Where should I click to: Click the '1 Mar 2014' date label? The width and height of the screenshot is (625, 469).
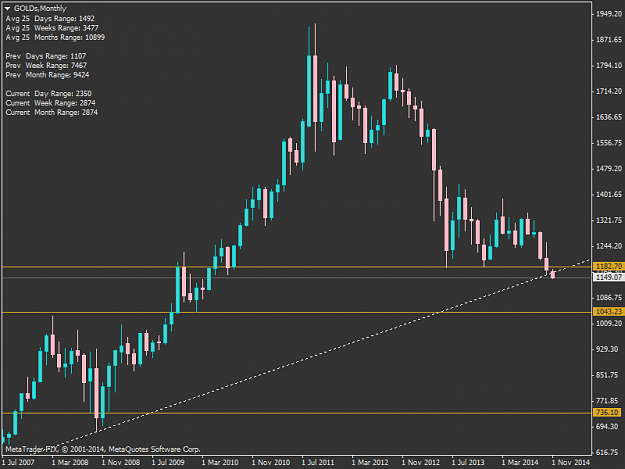pos(520,462)
